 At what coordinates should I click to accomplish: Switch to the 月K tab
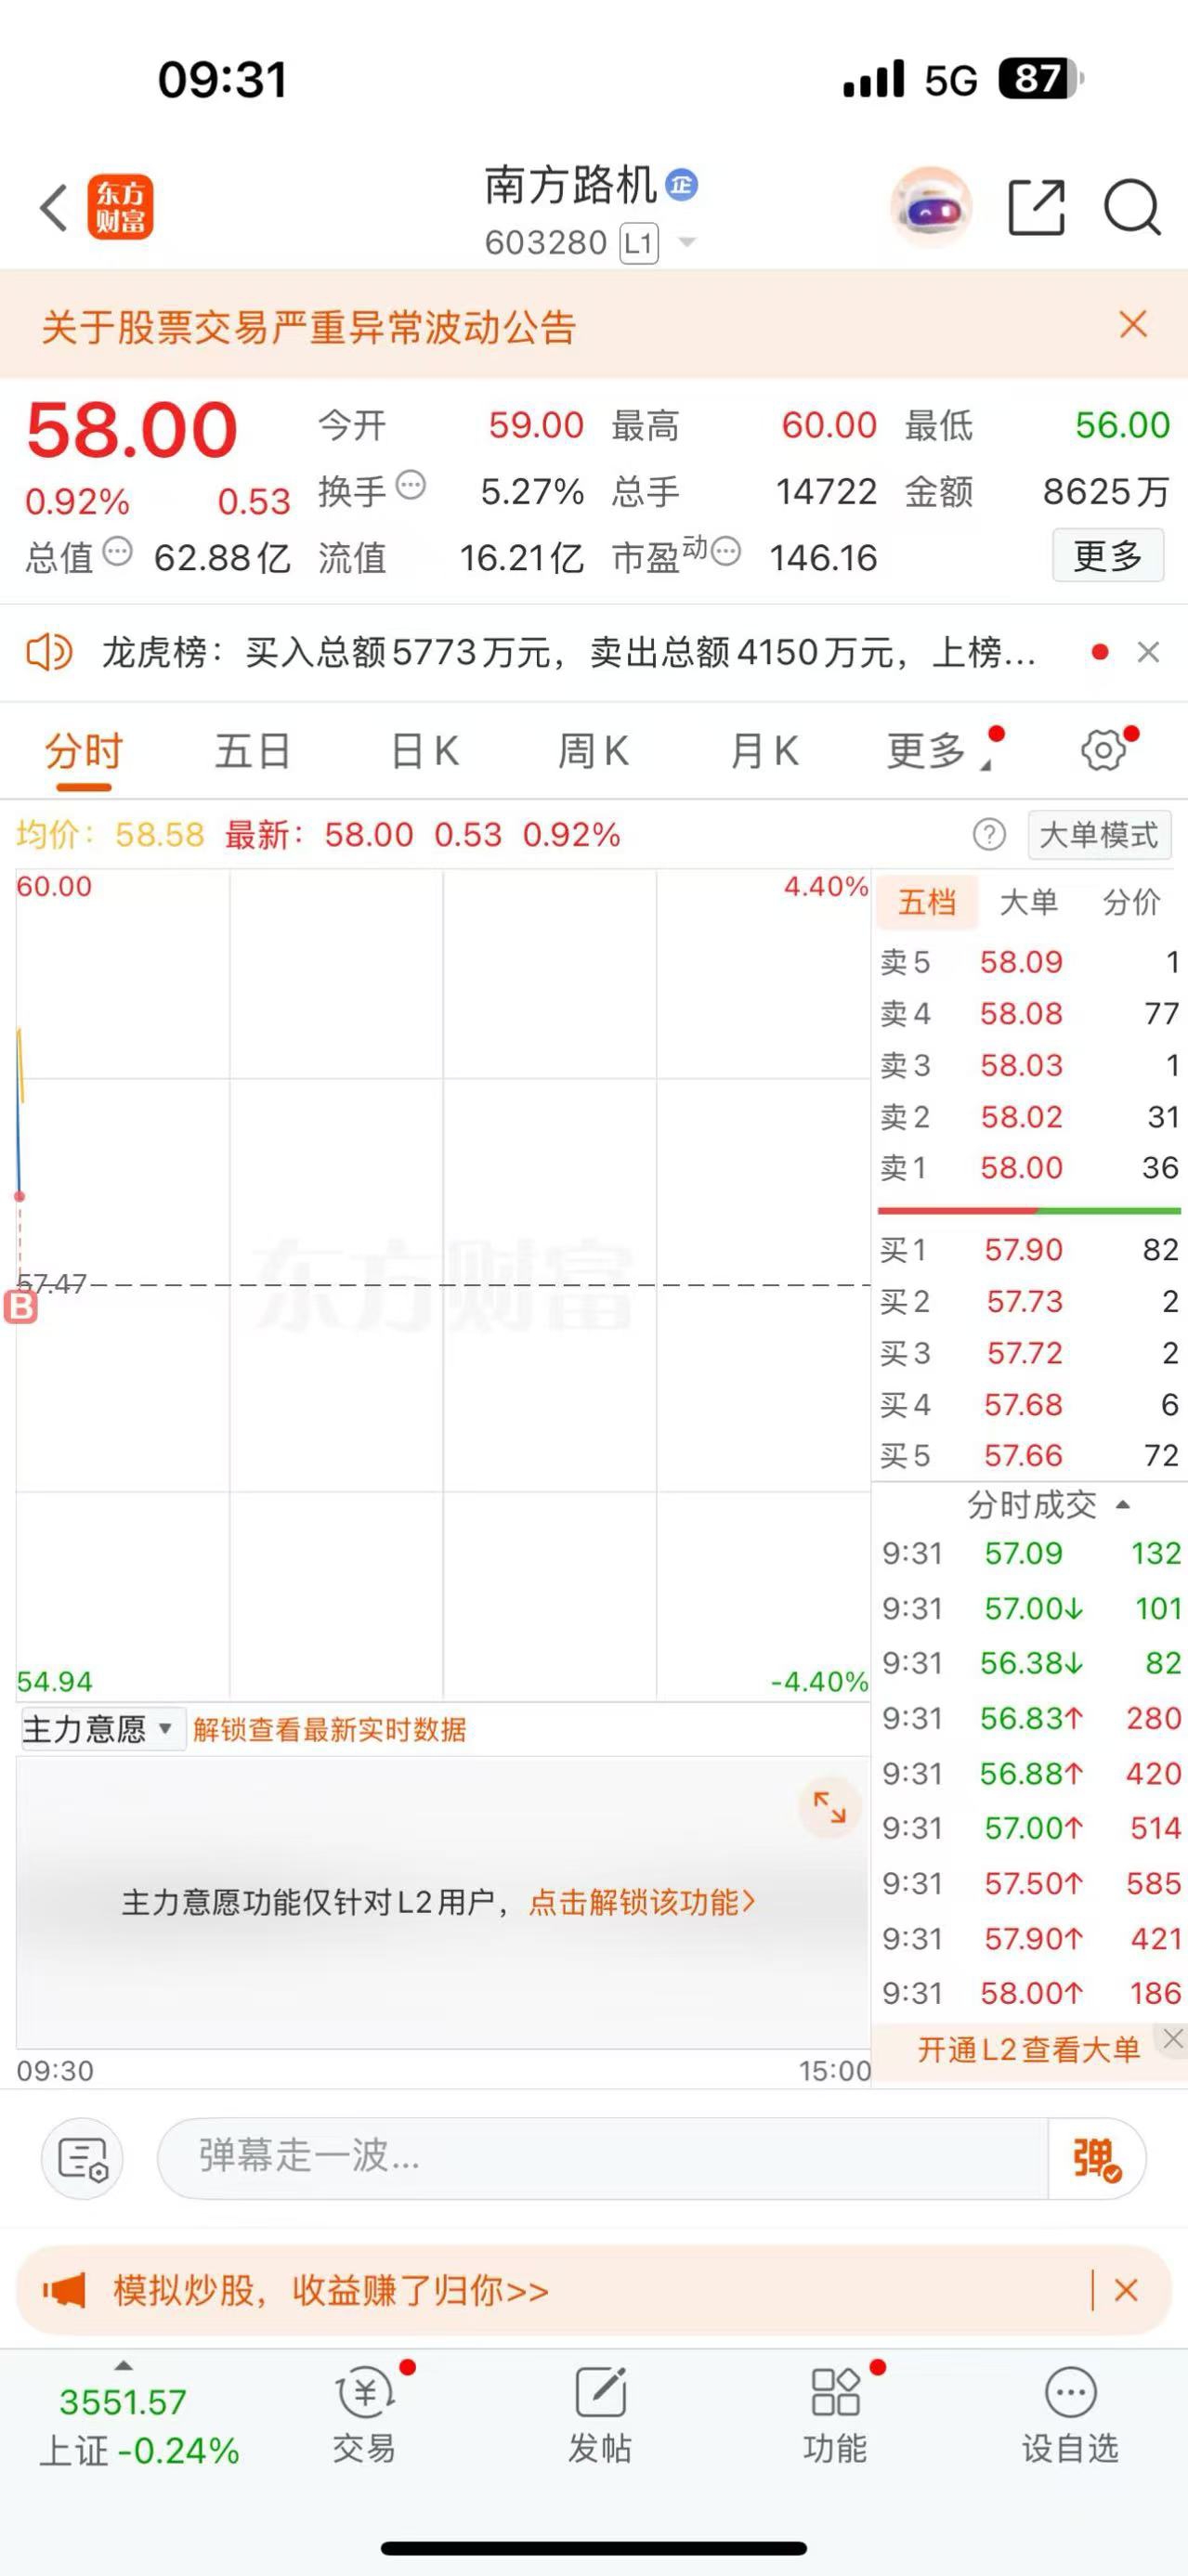pyautogui.click(x=764, y=751)
